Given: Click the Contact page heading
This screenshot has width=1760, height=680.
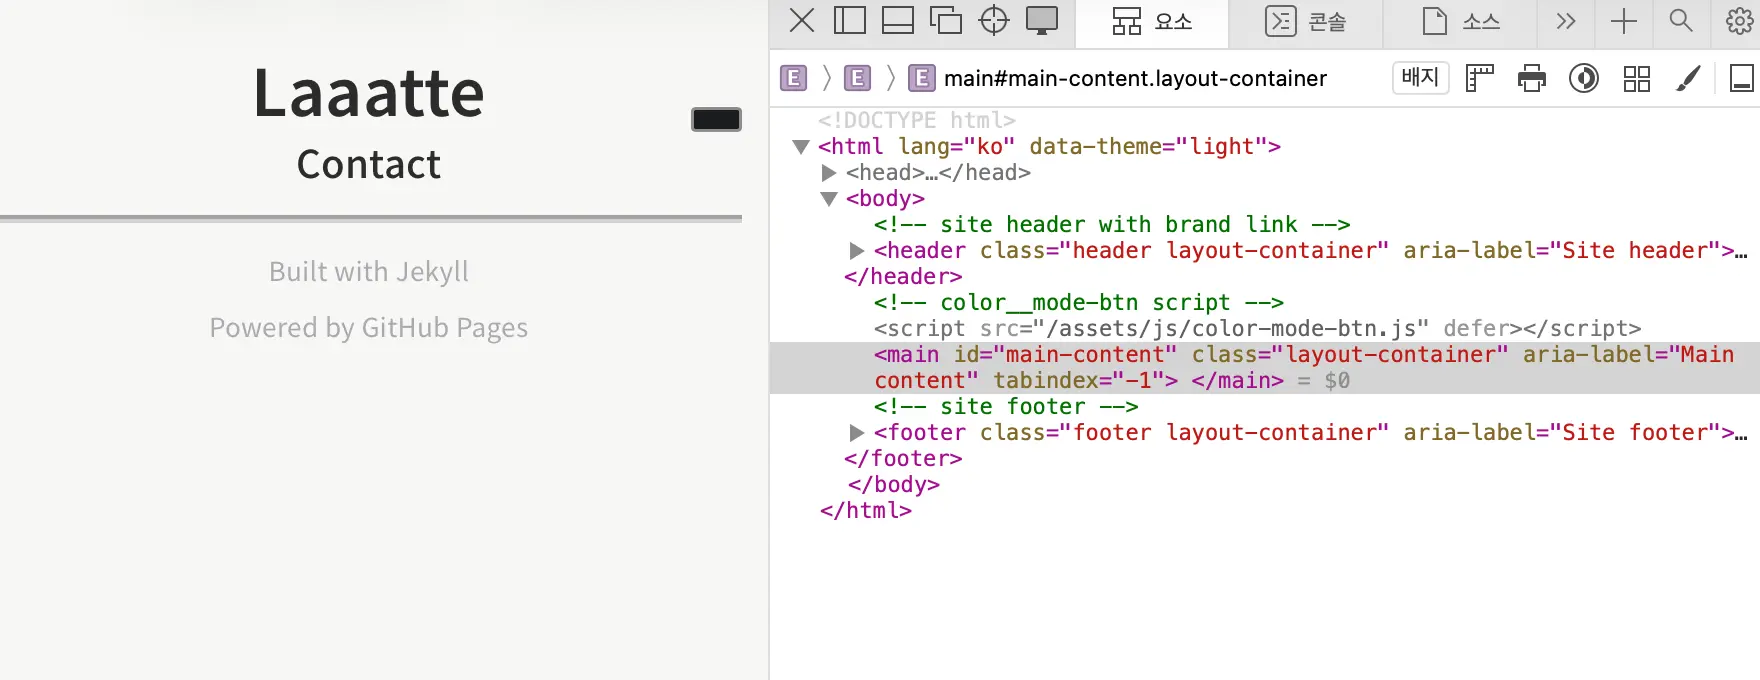Looking at the screenshot, I should pyautogui.click(x=369, y=164).
